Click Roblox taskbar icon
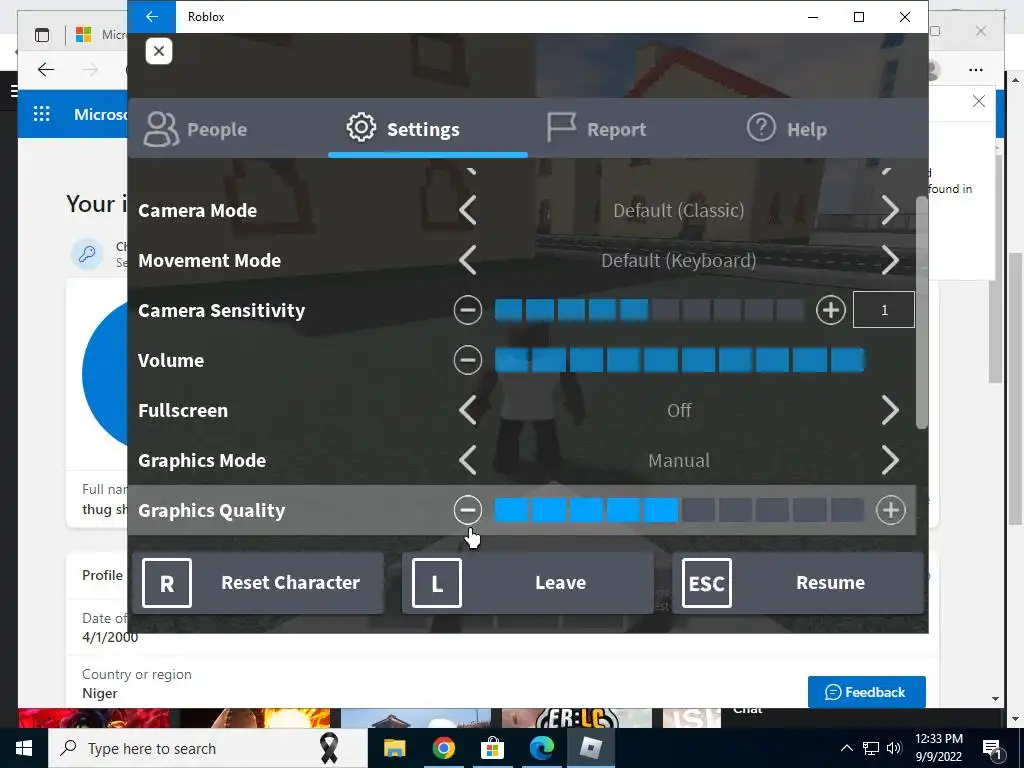This screenshot has width=1024, height=768. tap(590, 748)
